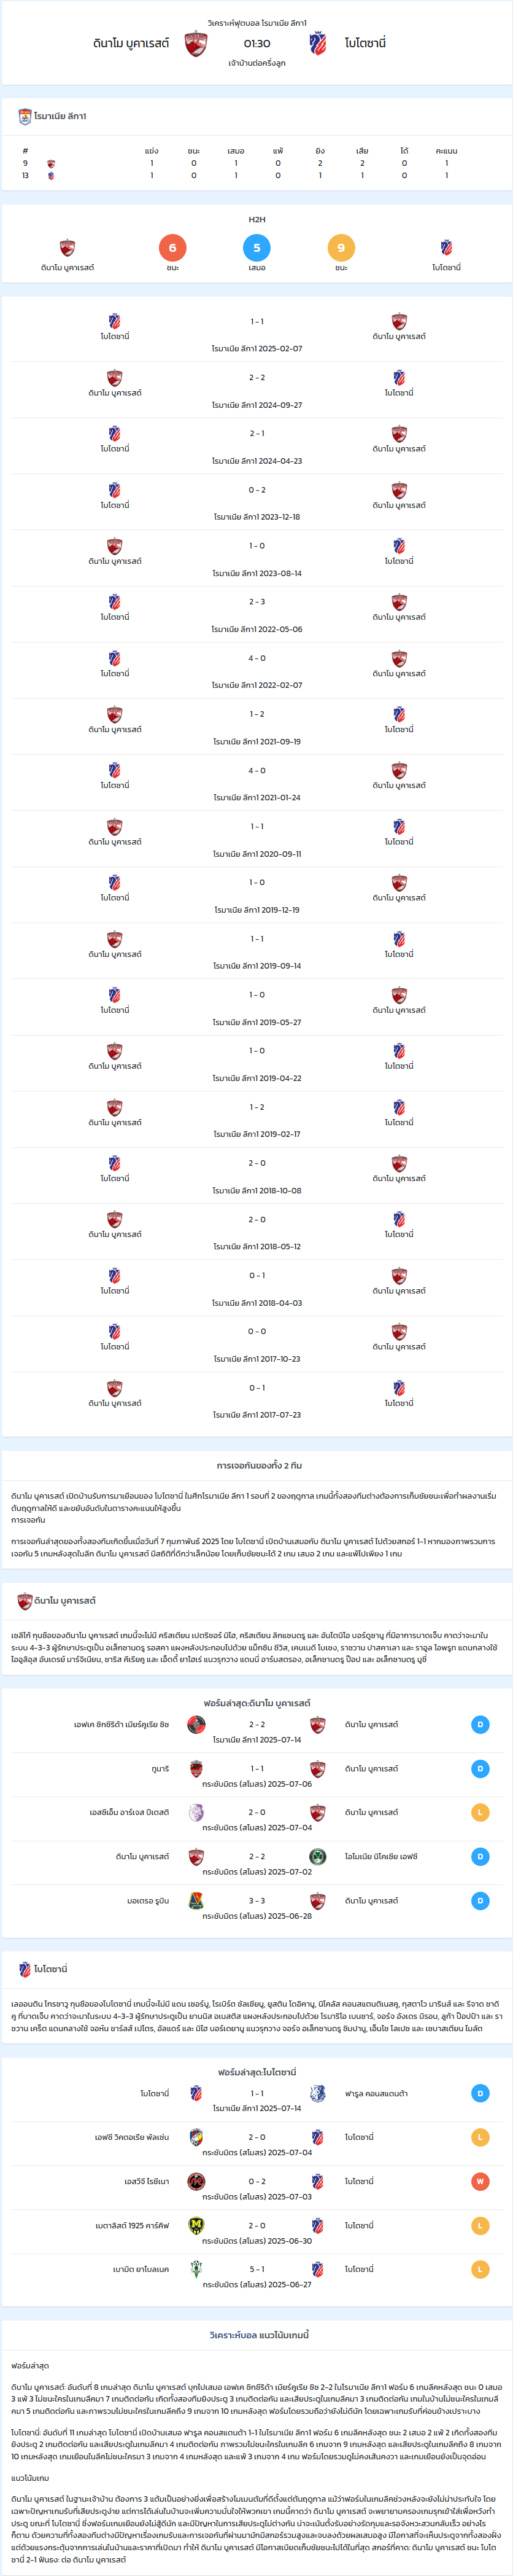Image resolution: width=513 pixels, height=2576 pixels.
Task: Select the L badge for the 2025-07-04 Dinamo friendly
Action: [480, 1812]
